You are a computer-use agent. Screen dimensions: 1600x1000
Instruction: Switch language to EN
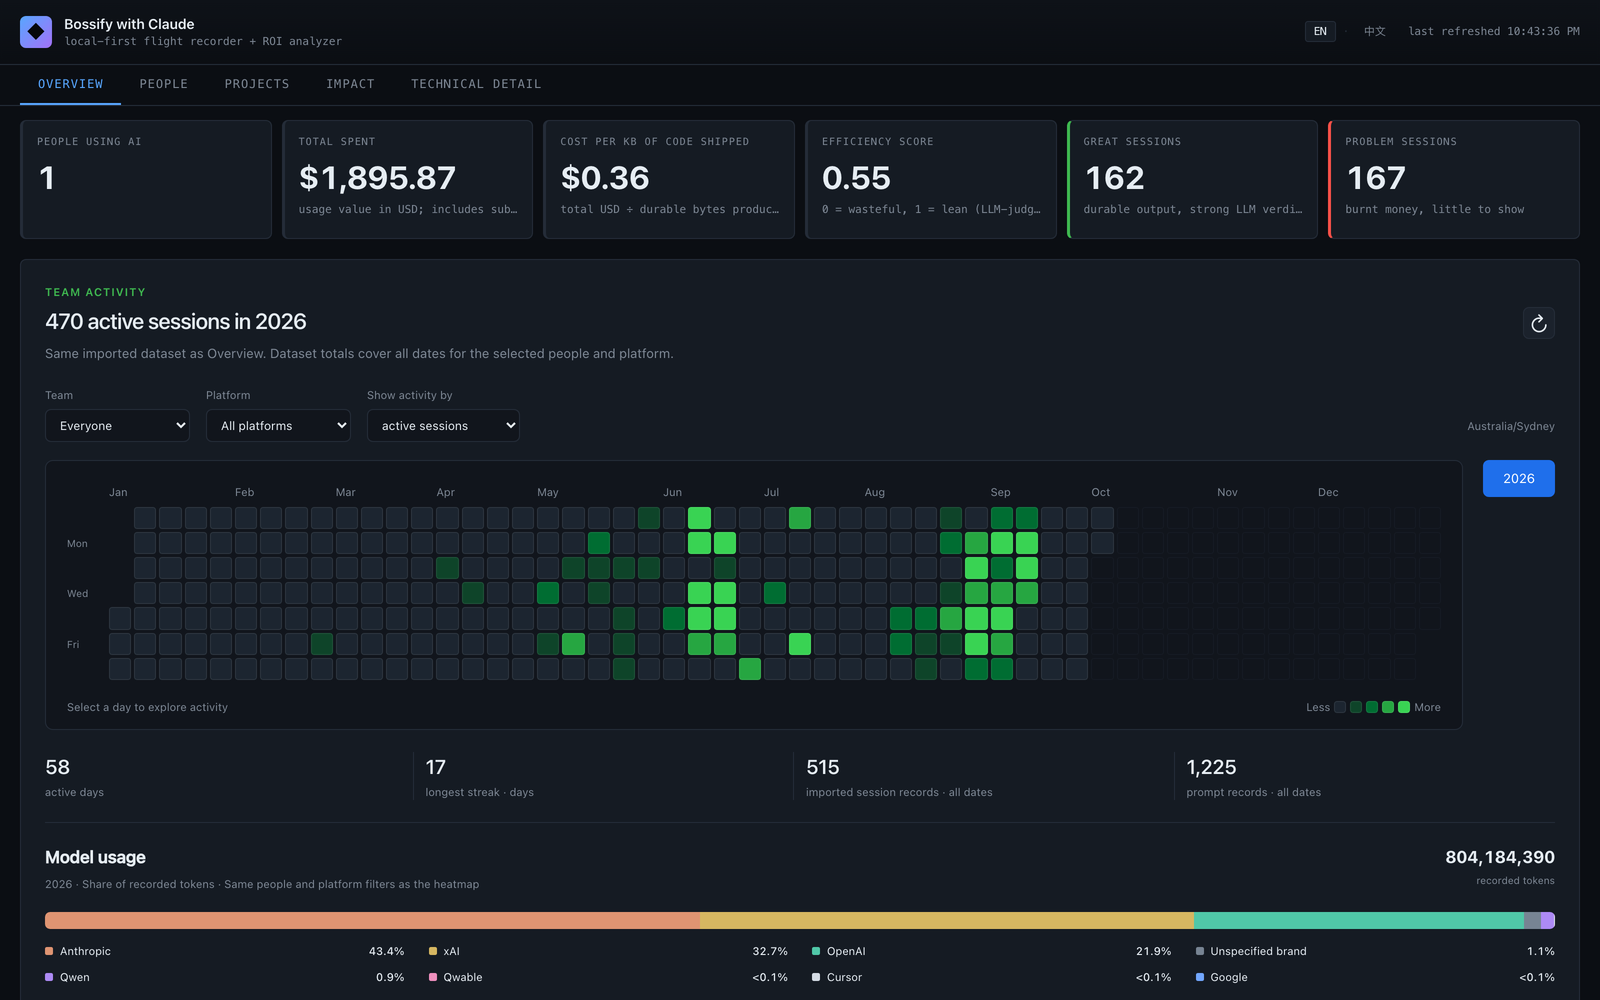pos(1320,31)
